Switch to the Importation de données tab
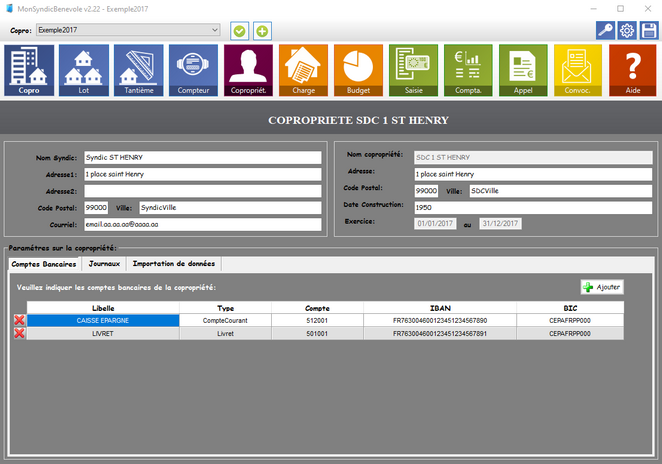662x464 pixels. [172, 264]
